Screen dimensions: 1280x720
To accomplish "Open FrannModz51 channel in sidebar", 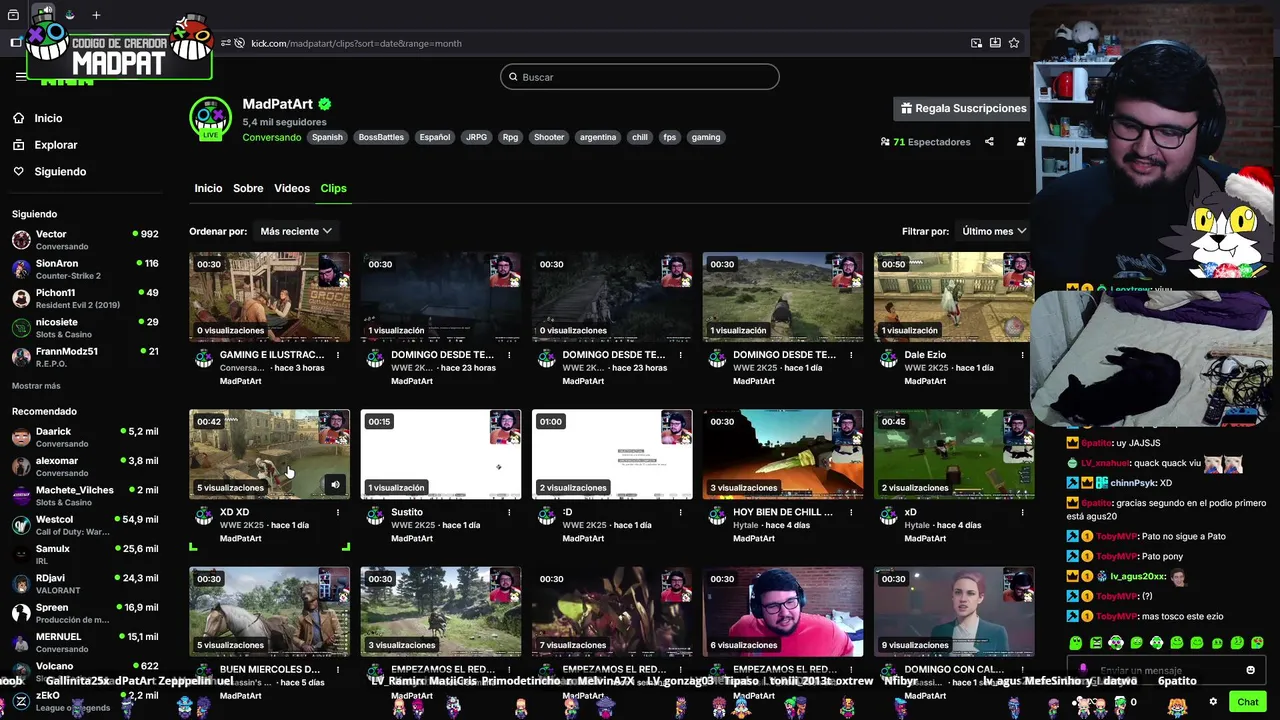I will [85, 357].
